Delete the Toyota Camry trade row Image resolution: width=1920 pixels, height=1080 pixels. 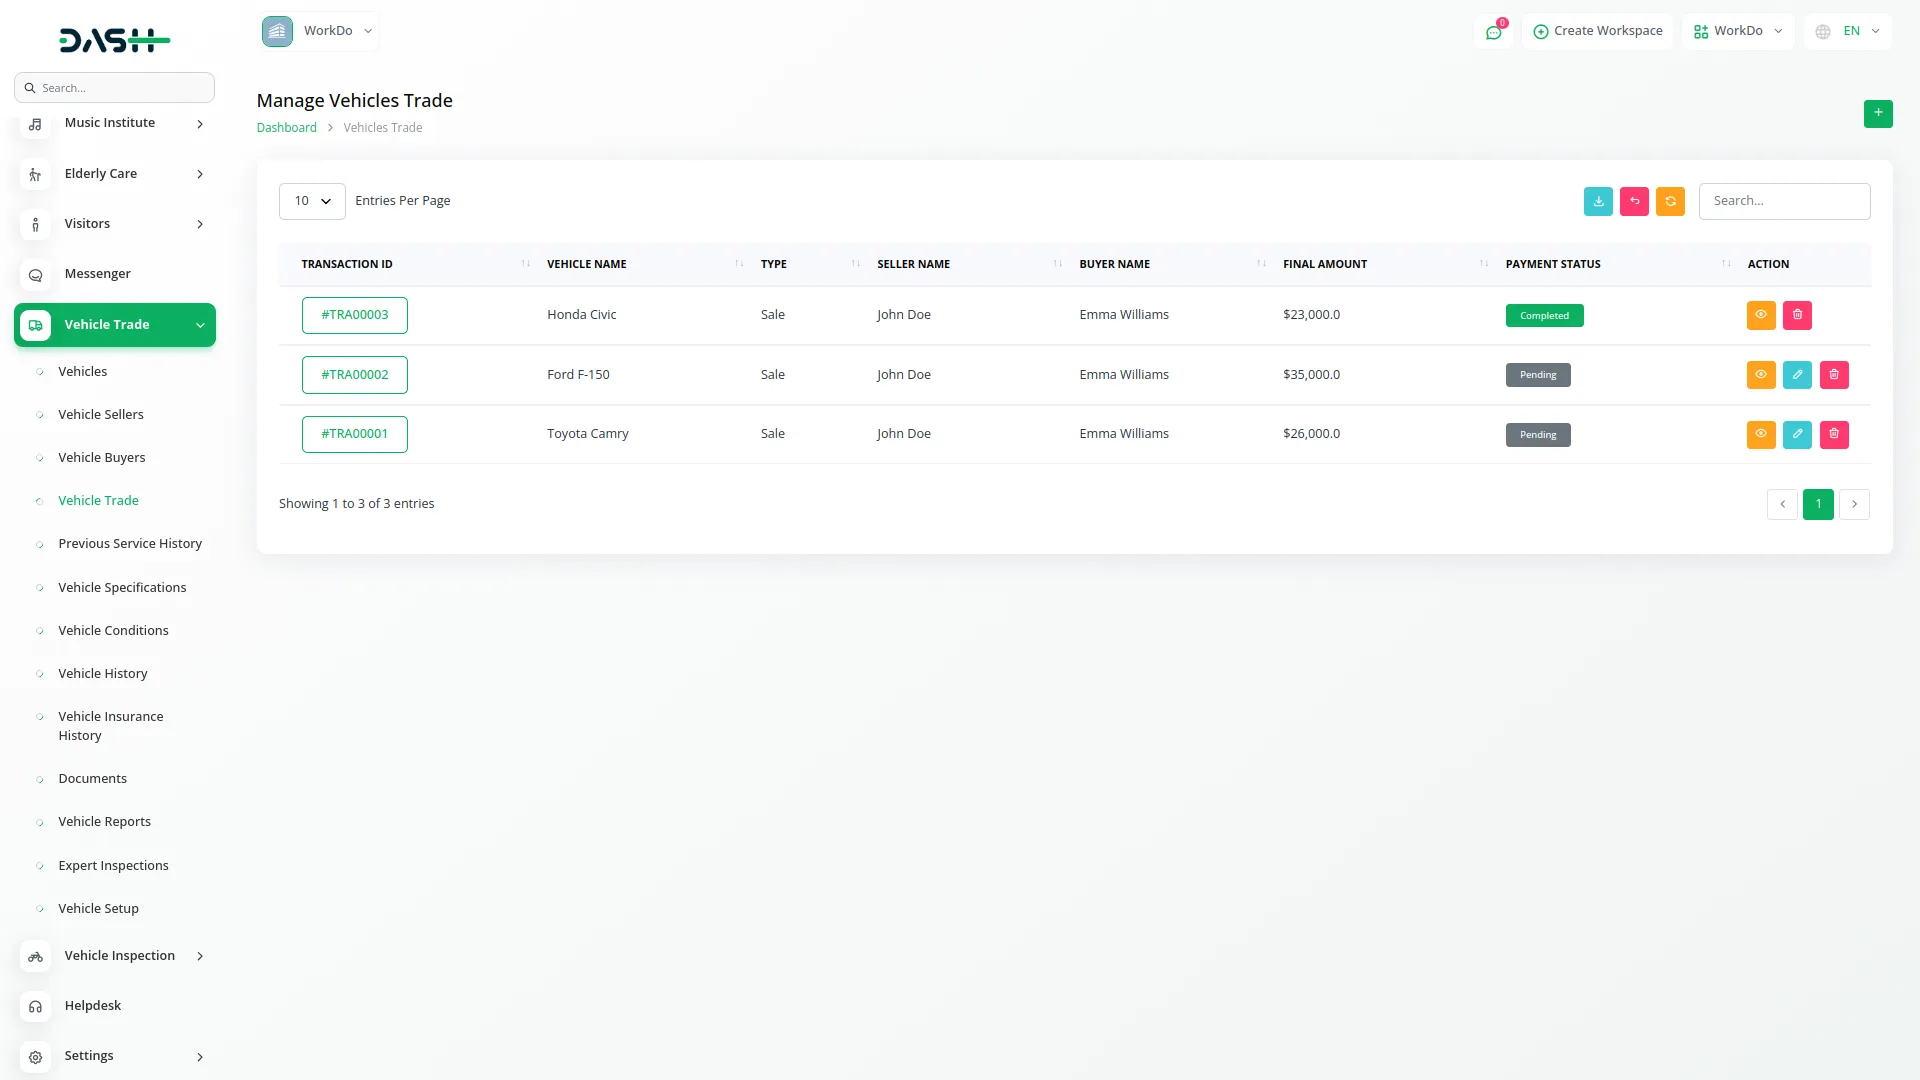1833,434
